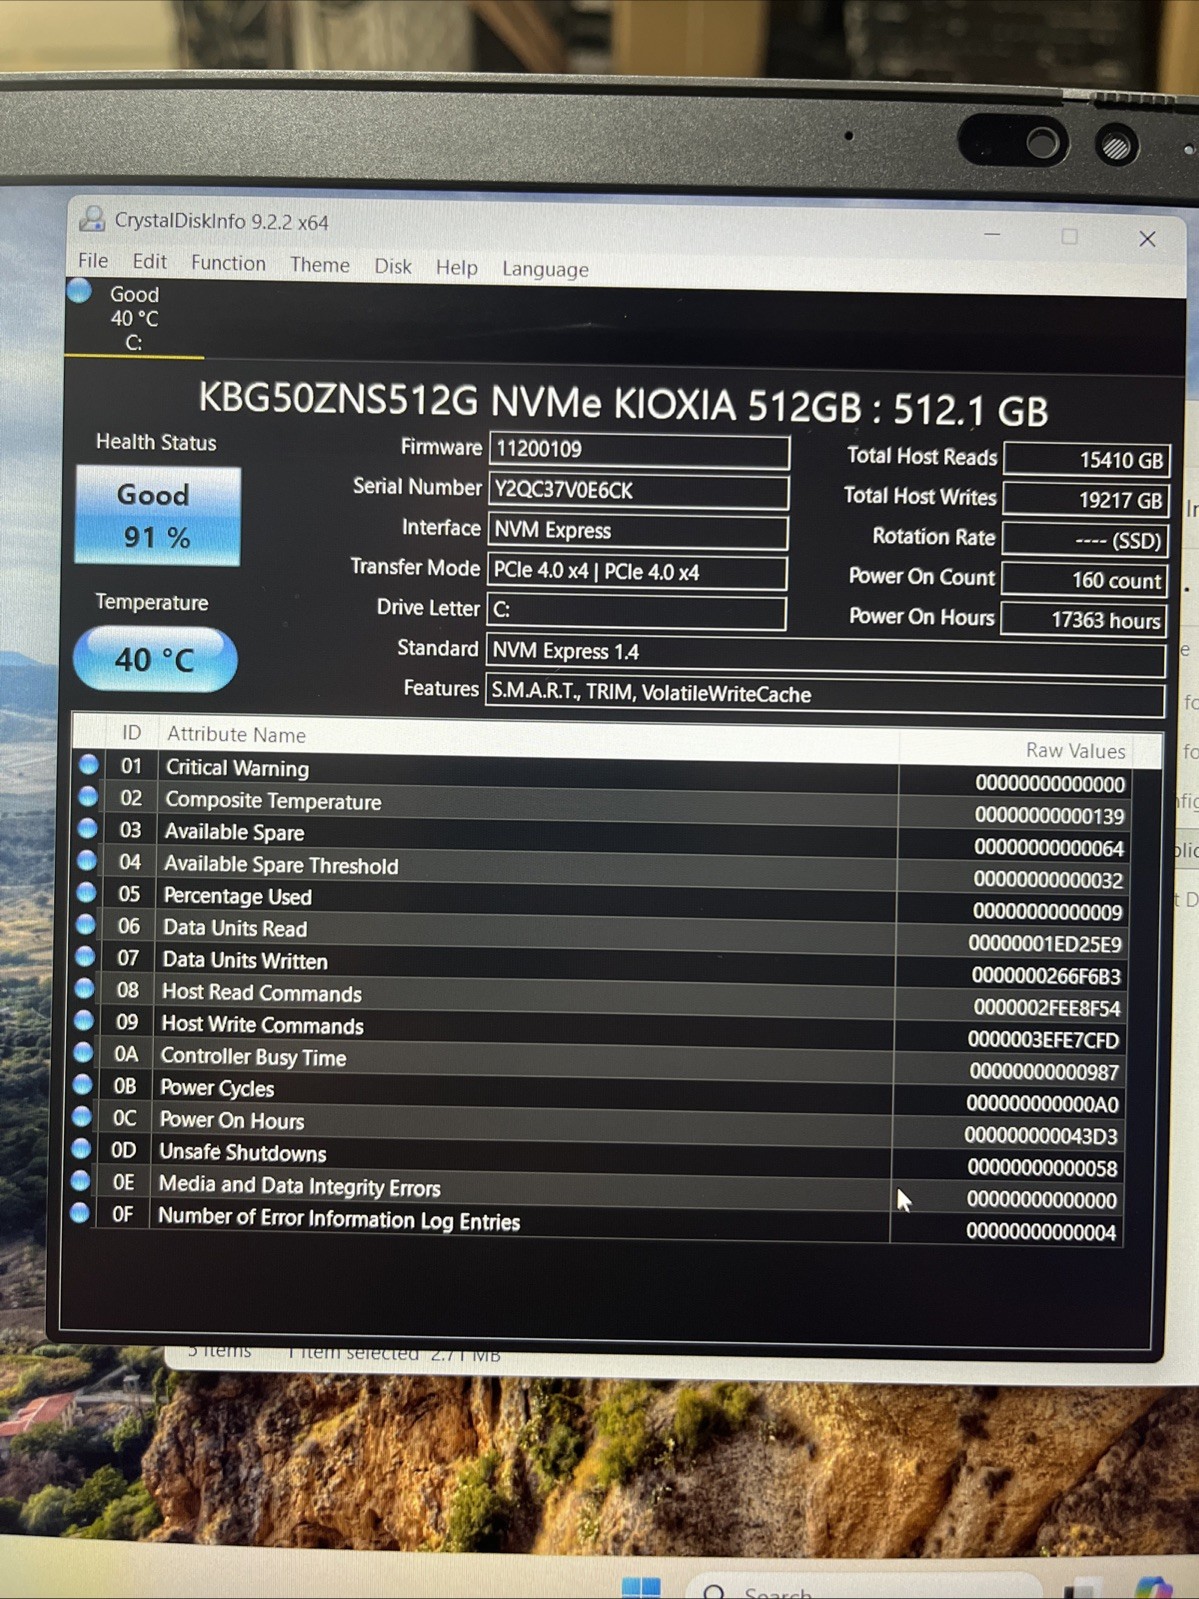Click the CrystalDiskInfo title bar app icon

tap(92, 218)
